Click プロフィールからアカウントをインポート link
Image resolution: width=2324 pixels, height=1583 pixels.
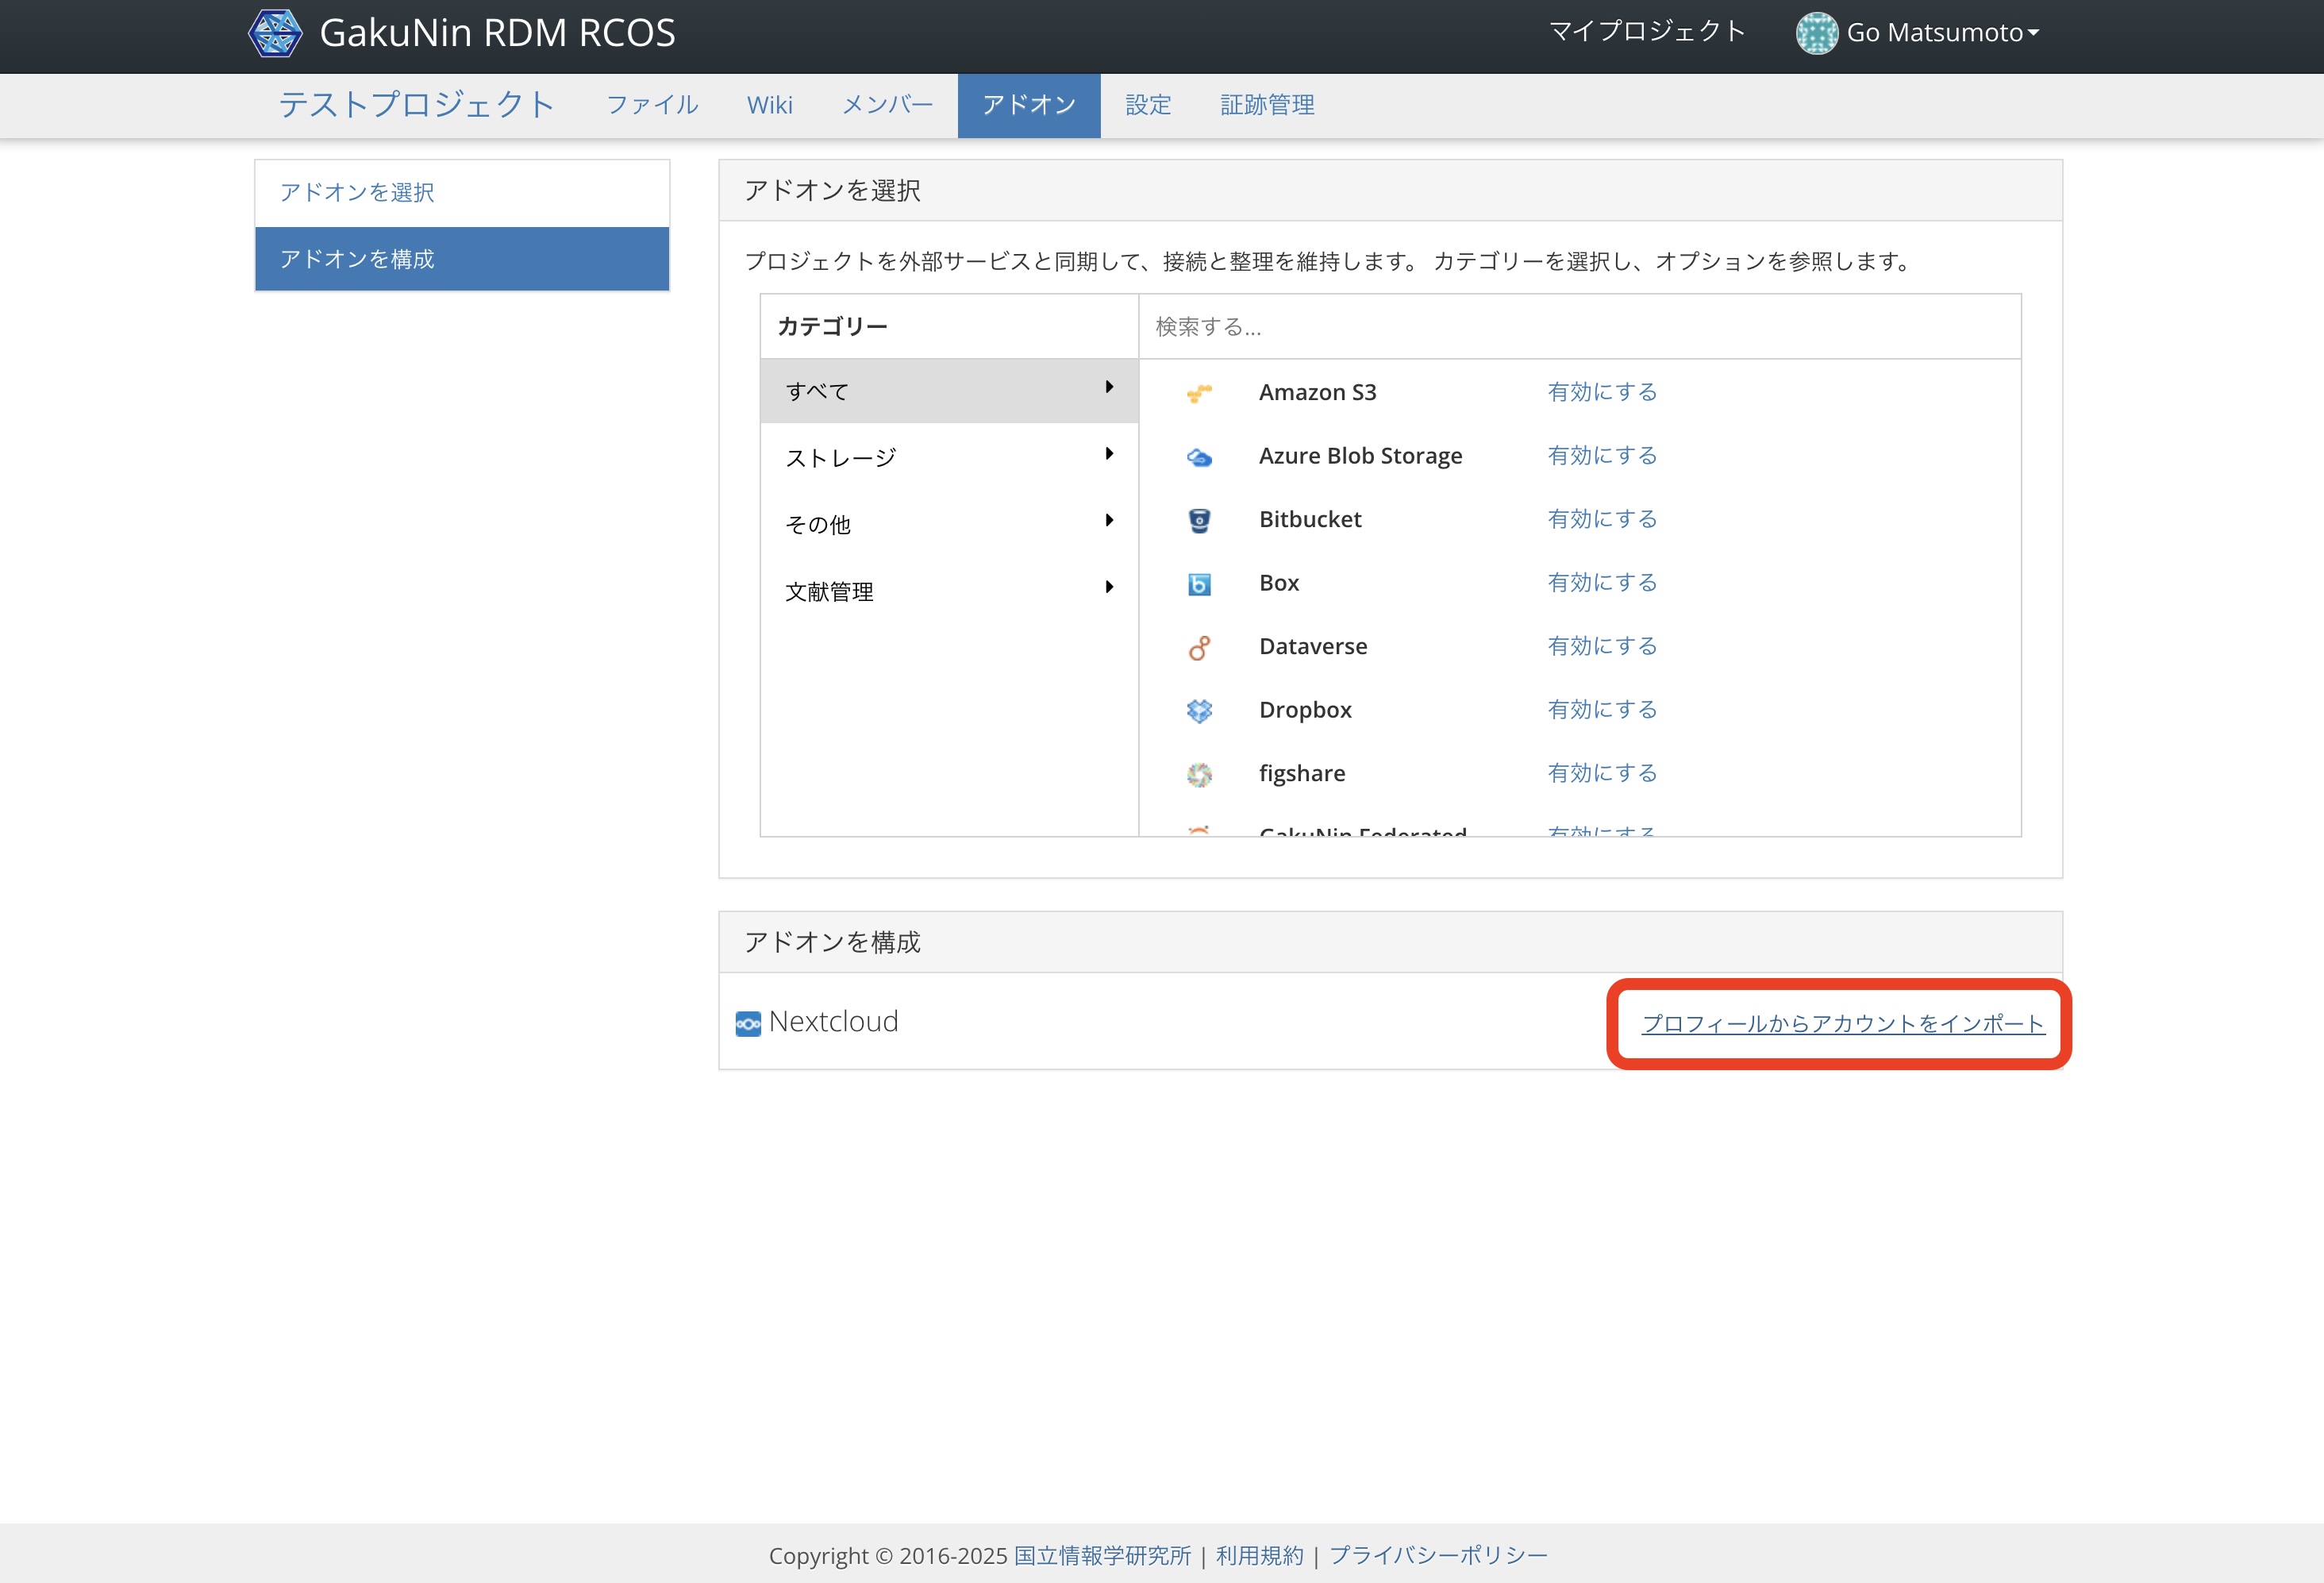click(x=1843, y=1024)
